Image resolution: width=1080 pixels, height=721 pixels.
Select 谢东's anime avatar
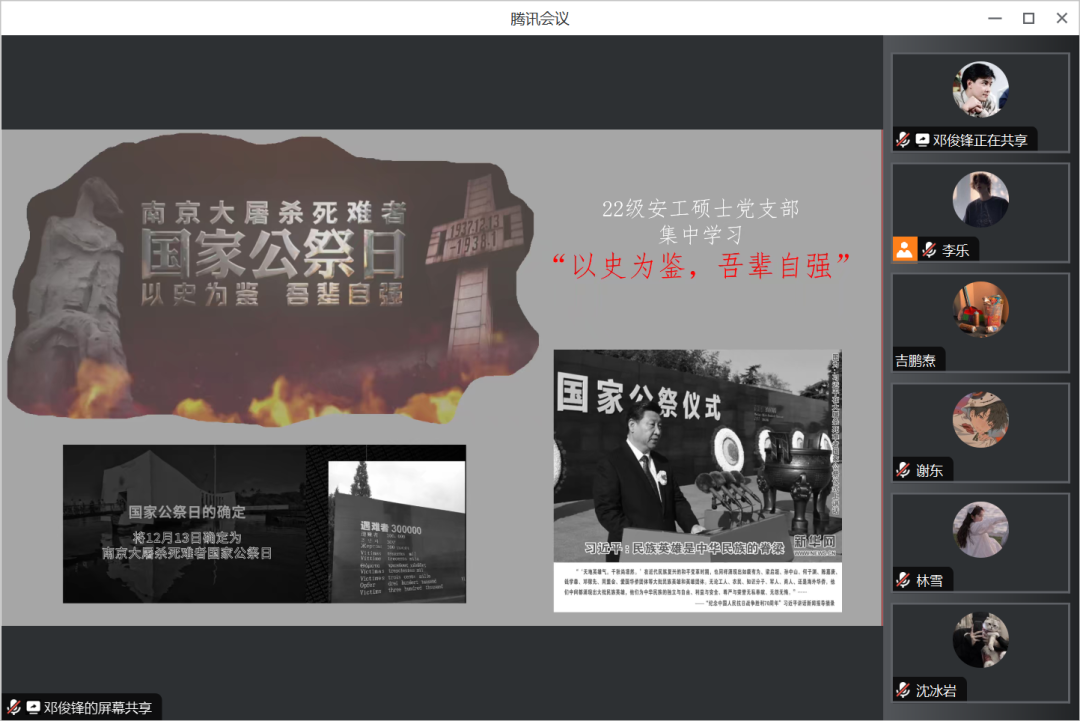980,419
